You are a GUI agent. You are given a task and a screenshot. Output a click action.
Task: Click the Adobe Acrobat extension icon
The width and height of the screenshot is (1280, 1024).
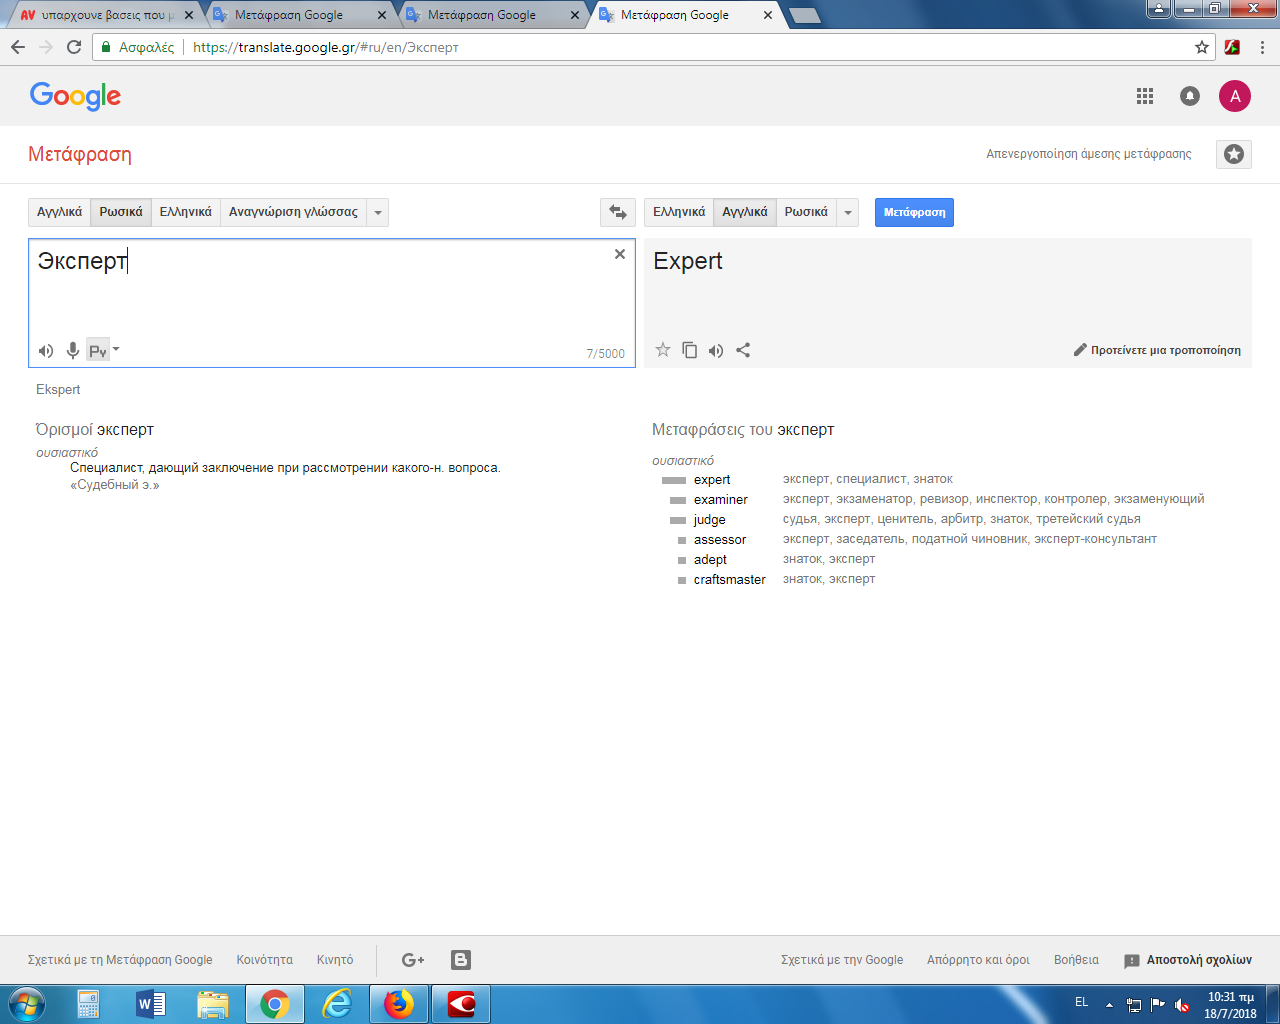(x=1233, y=47)
